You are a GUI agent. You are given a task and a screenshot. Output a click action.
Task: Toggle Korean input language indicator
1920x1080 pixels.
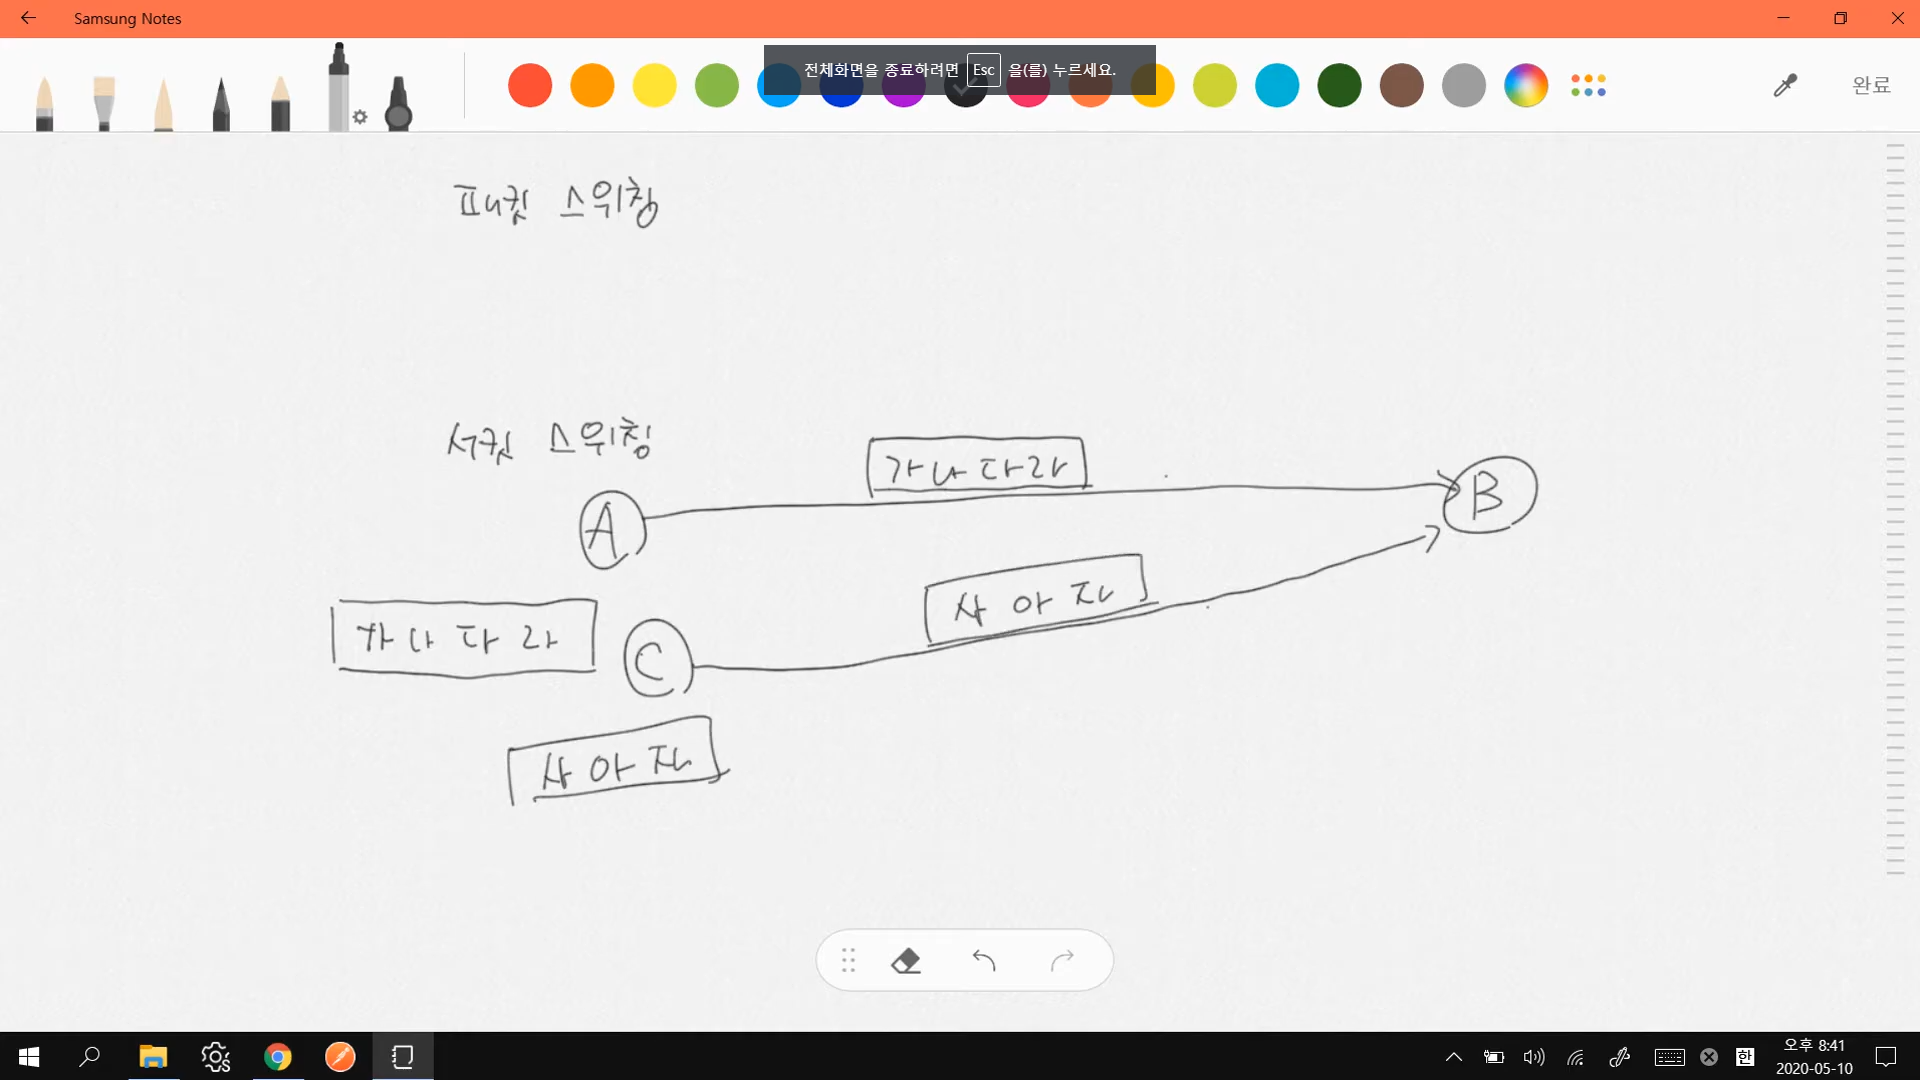tap(1745, 1057)
